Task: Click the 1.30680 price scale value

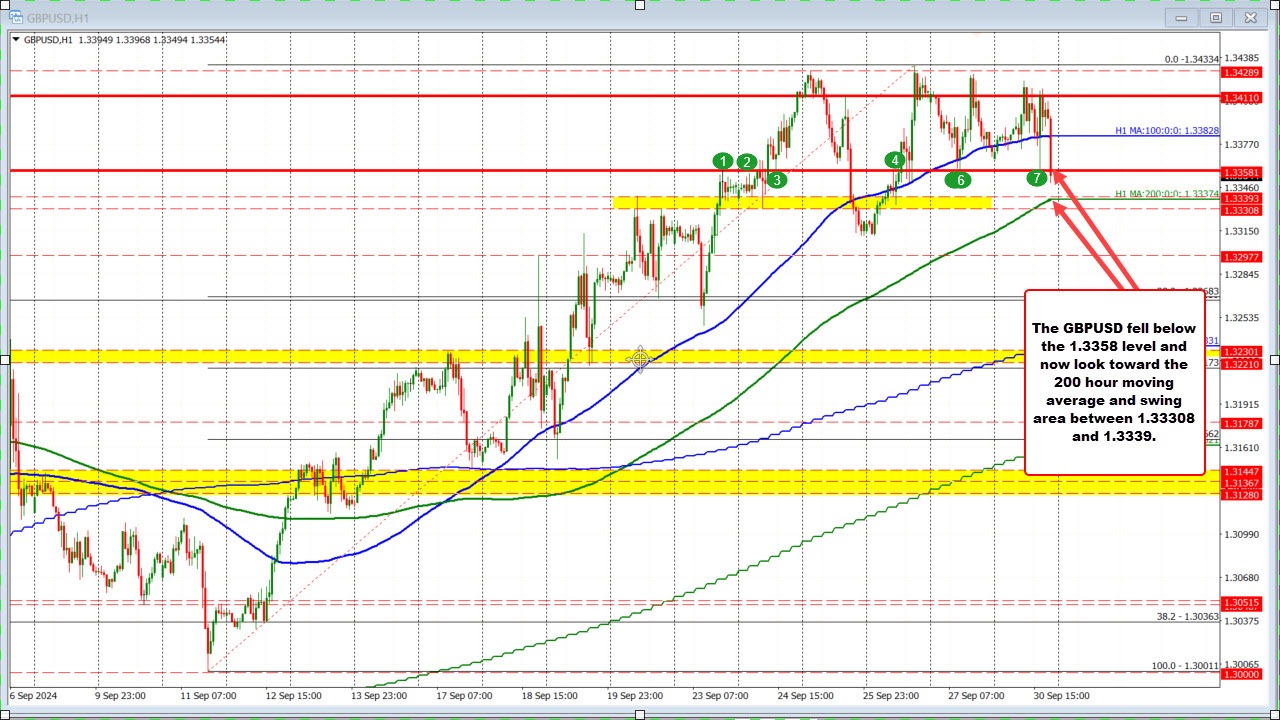Action: coord(1240,578)
